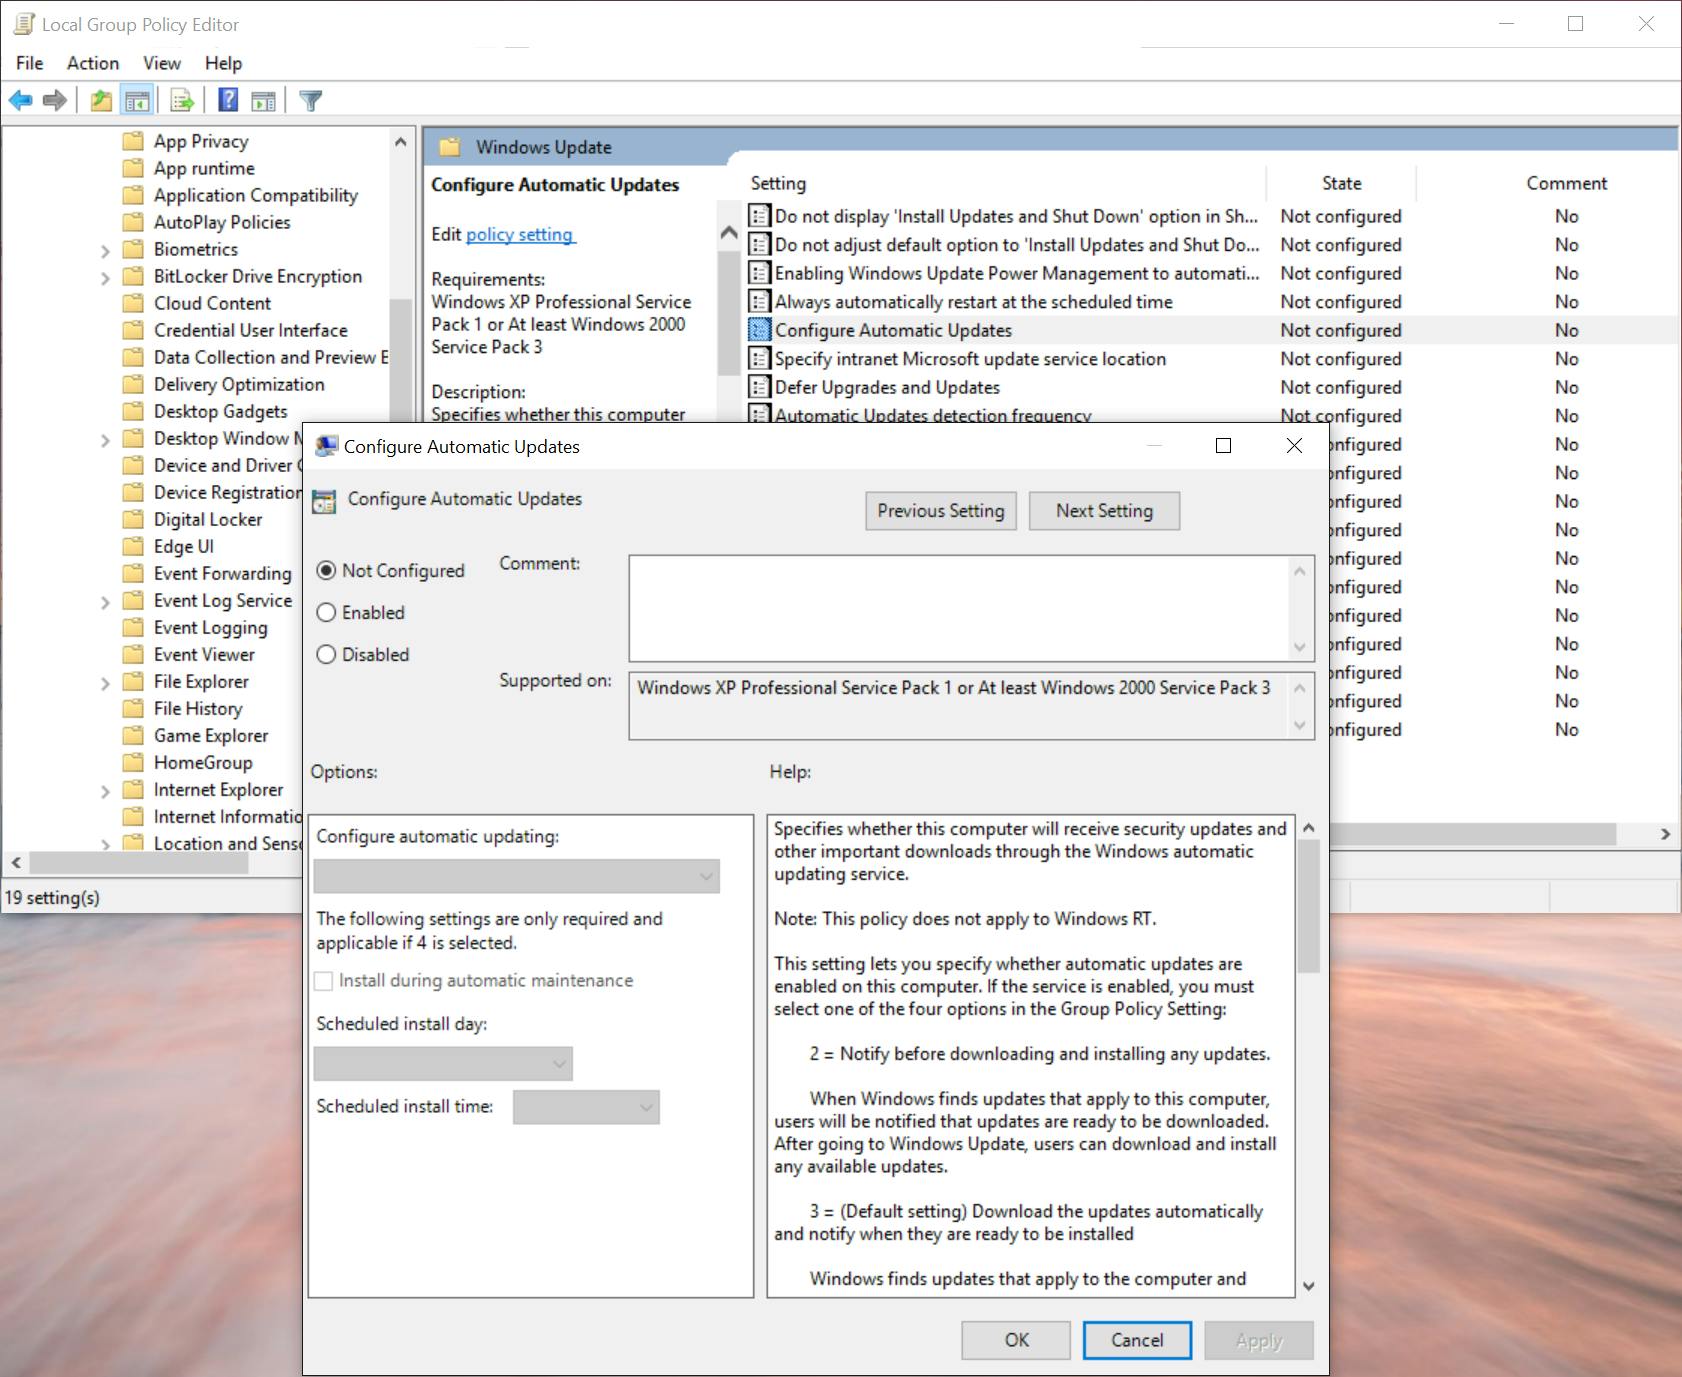The height and width of the screenshot is (1377, 1682).
Task: Check 'Install during automatic maintenance' box
Action: point(324,981)
